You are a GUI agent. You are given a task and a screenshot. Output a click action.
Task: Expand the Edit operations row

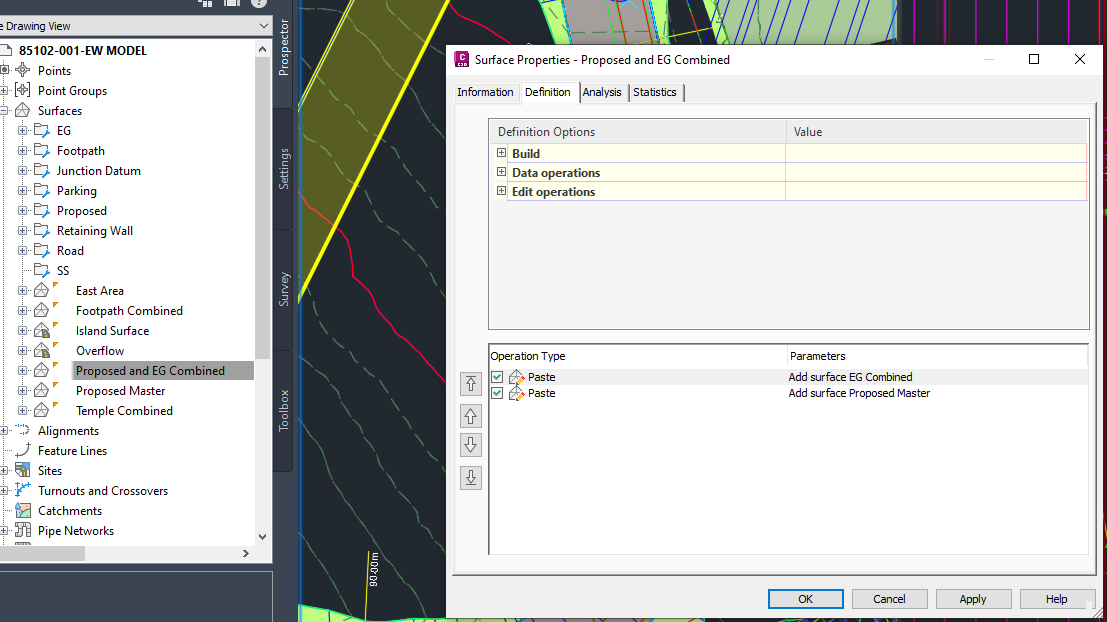tap(501, 191)
